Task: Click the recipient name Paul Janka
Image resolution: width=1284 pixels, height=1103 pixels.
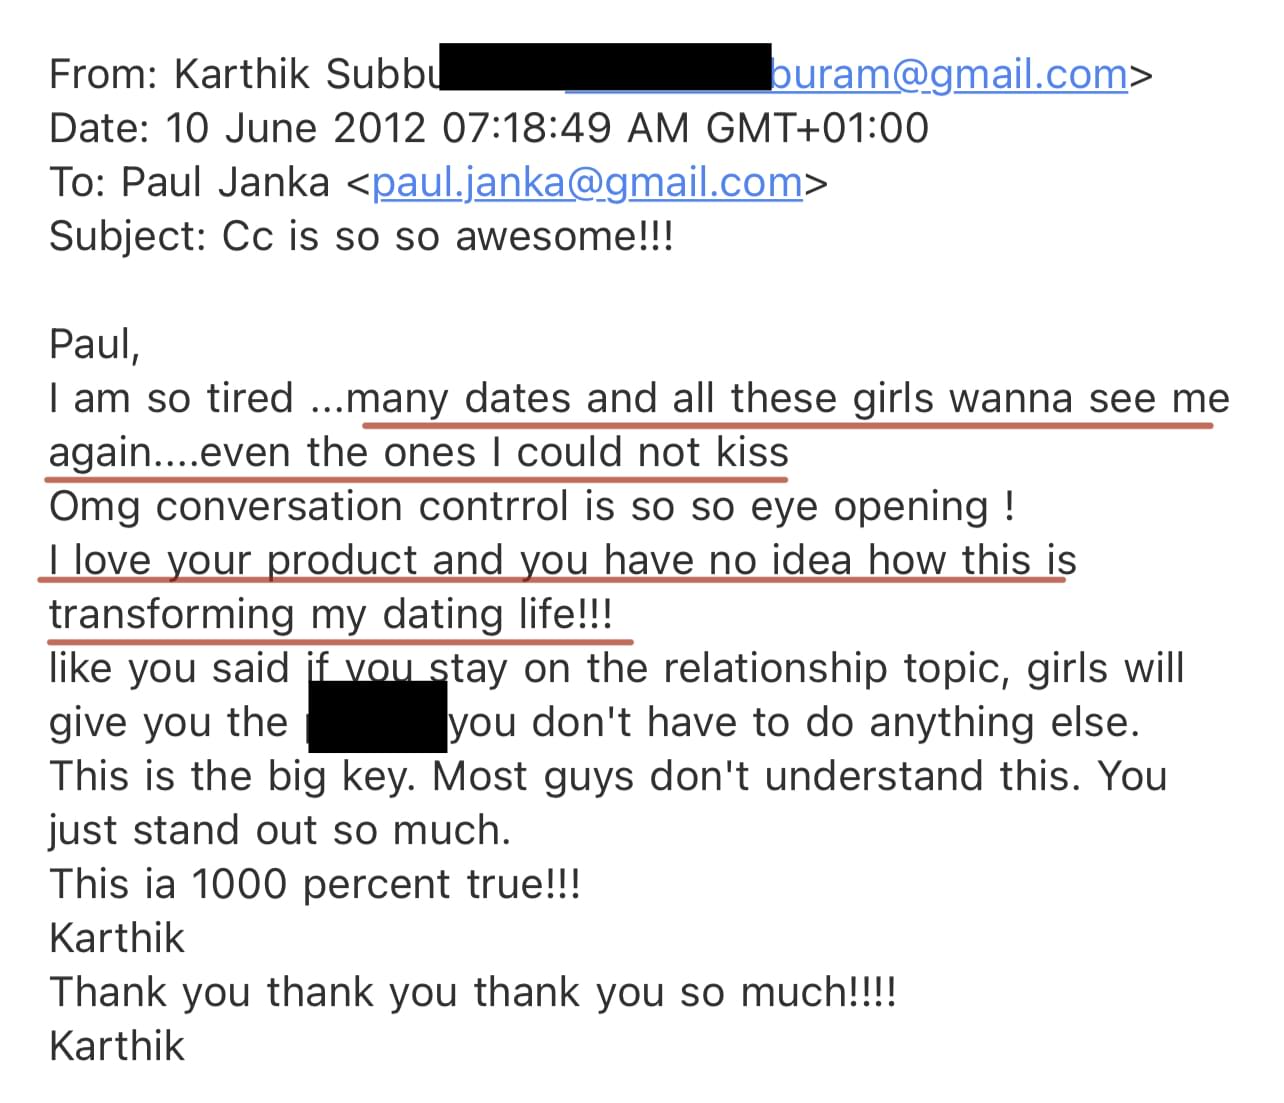Action: pos(225,183)
